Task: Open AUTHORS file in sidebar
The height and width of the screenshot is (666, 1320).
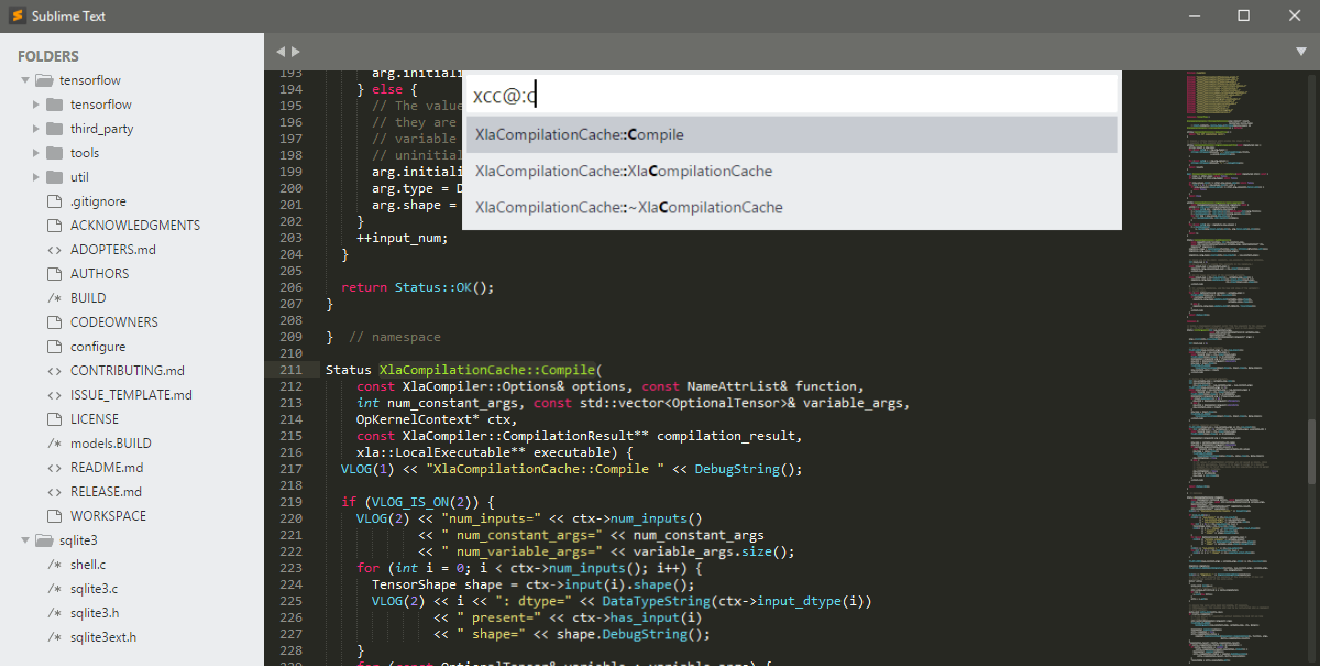Action: click(x=100, y=274)
